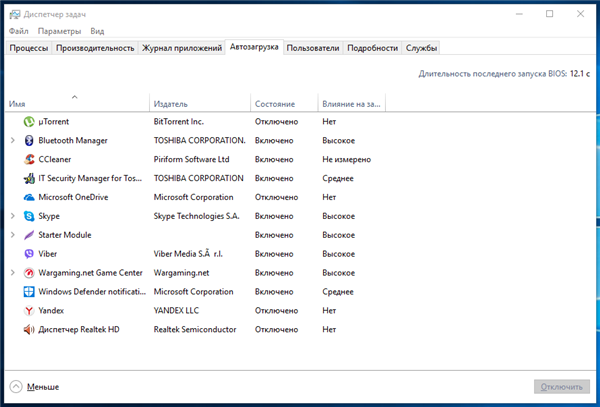Screen dimensions: 600x407
Task: Select the Viber name text
Action: 47,254
